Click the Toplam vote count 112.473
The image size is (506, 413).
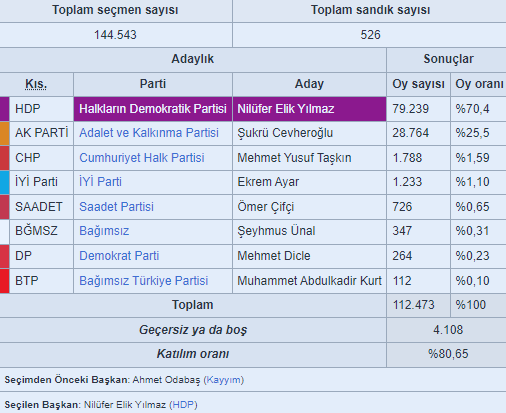(414, 305)
